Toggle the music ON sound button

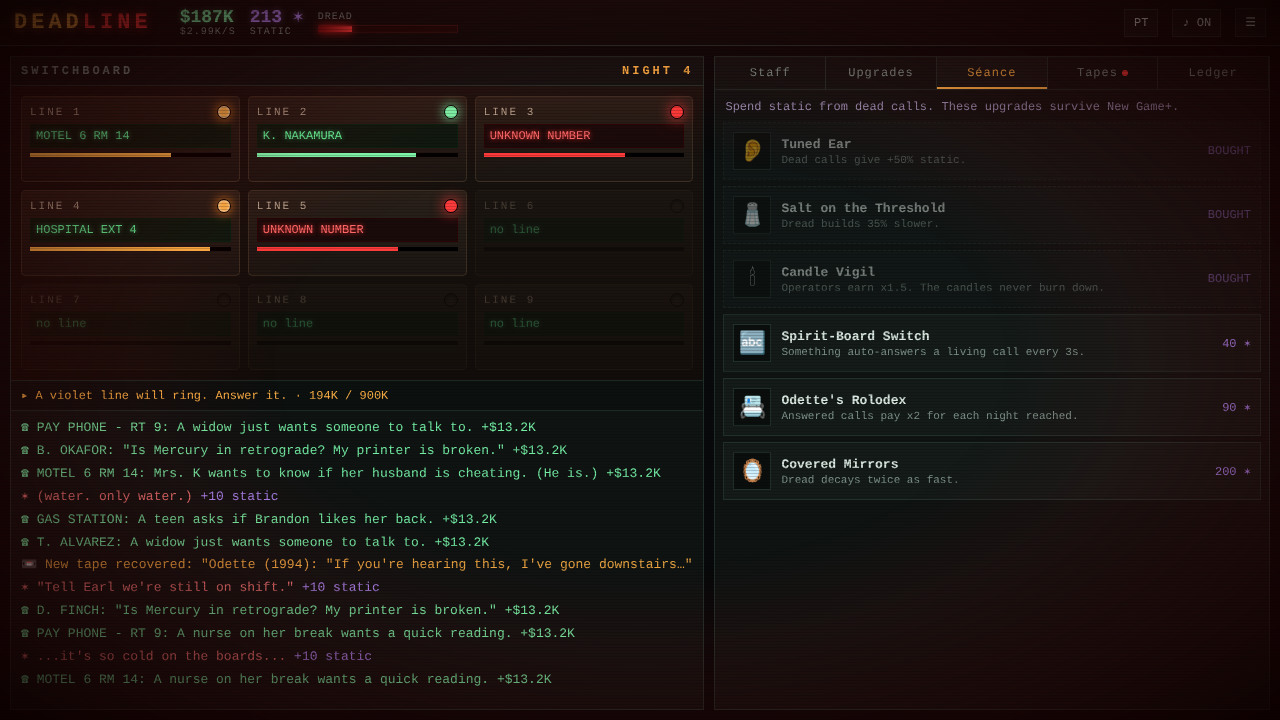[1196, 23]
